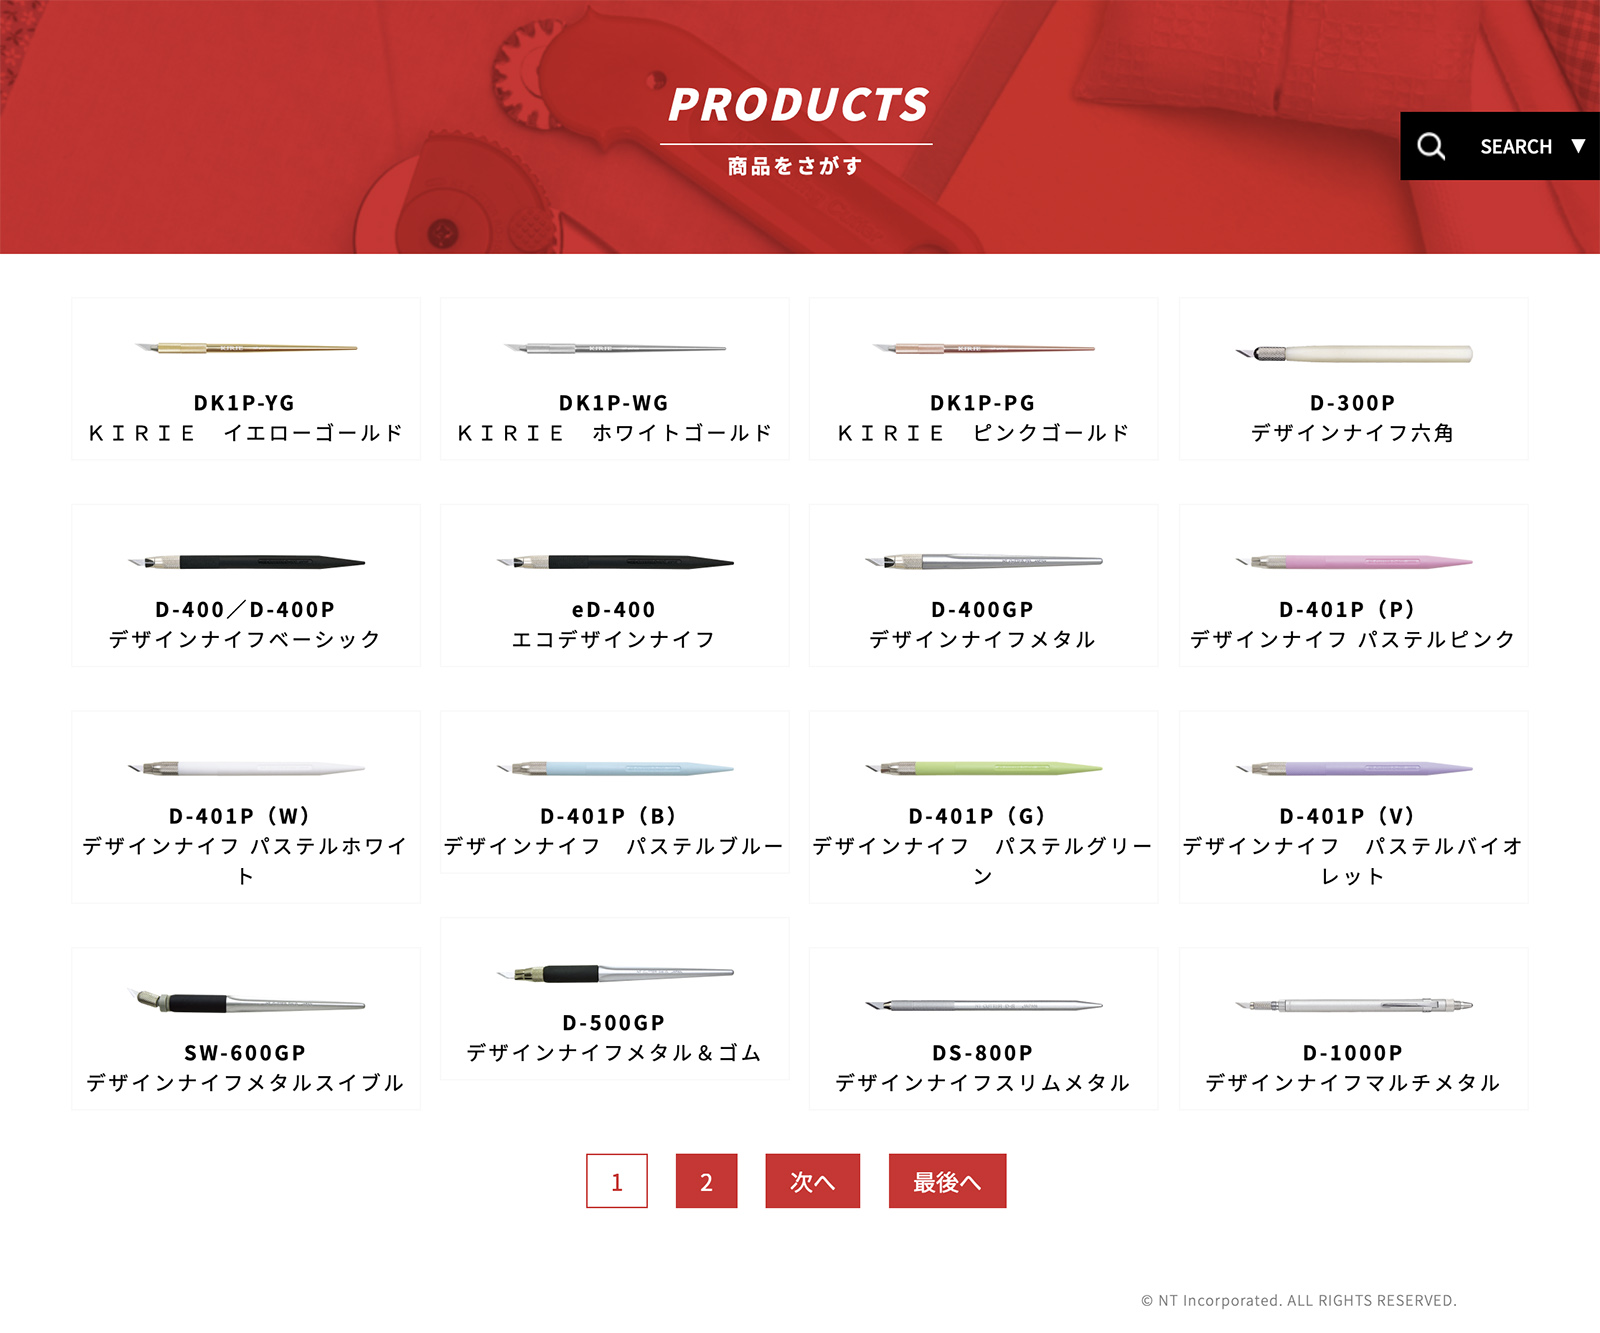The width and height of the screenshot is (1600, 1333).
Task: Expand the SEARCH dropdown arrow
Action: 1578,146
